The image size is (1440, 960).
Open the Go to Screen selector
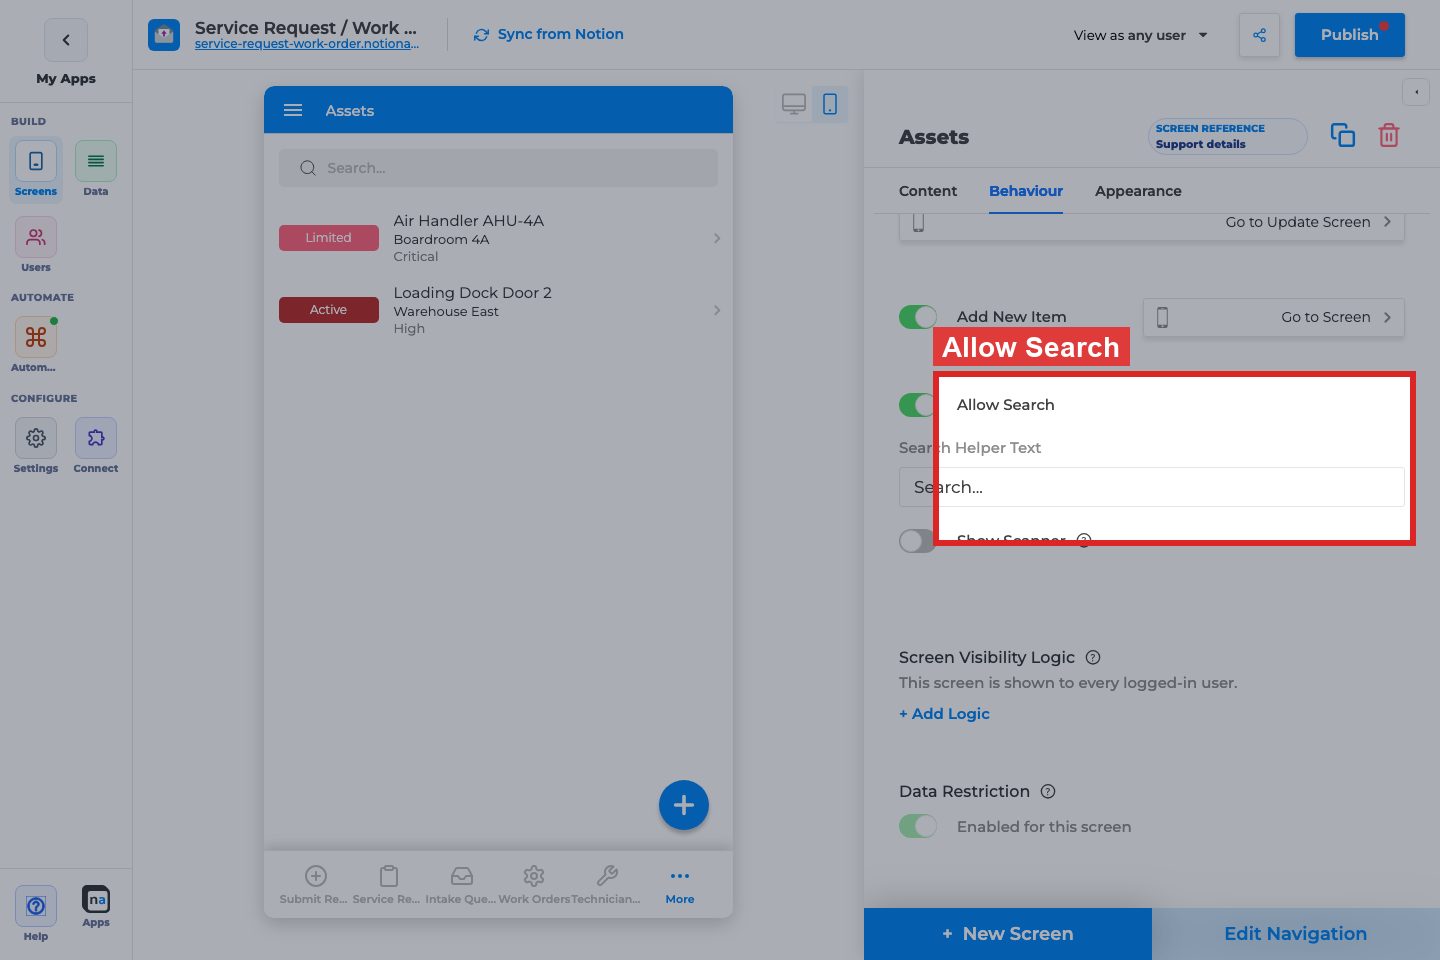pos(1274,317)
